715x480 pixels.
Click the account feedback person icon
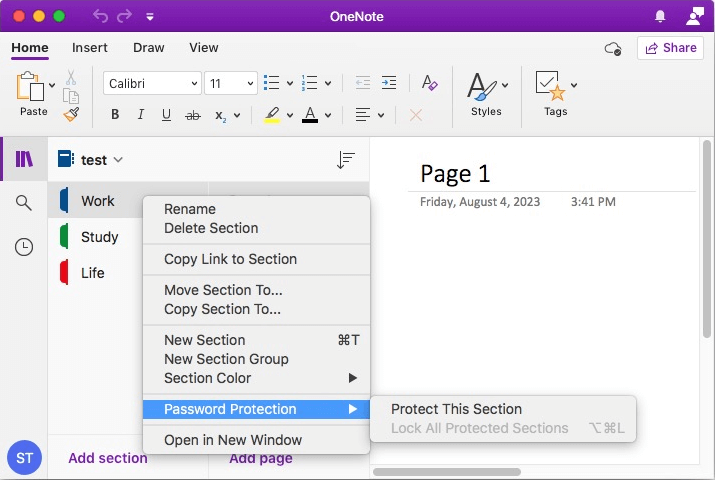[x=694, y=16]
